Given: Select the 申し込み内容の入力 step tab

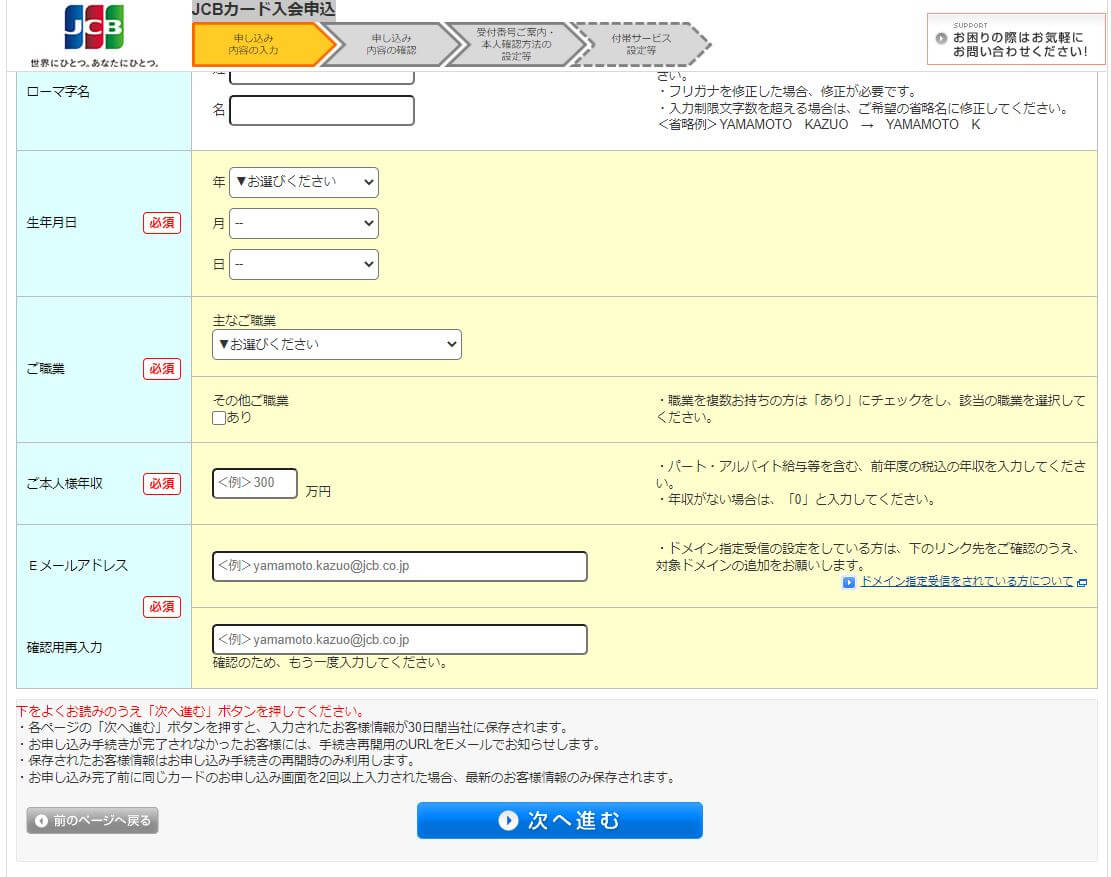Looking at the screenshot, I should pos(257,44).
